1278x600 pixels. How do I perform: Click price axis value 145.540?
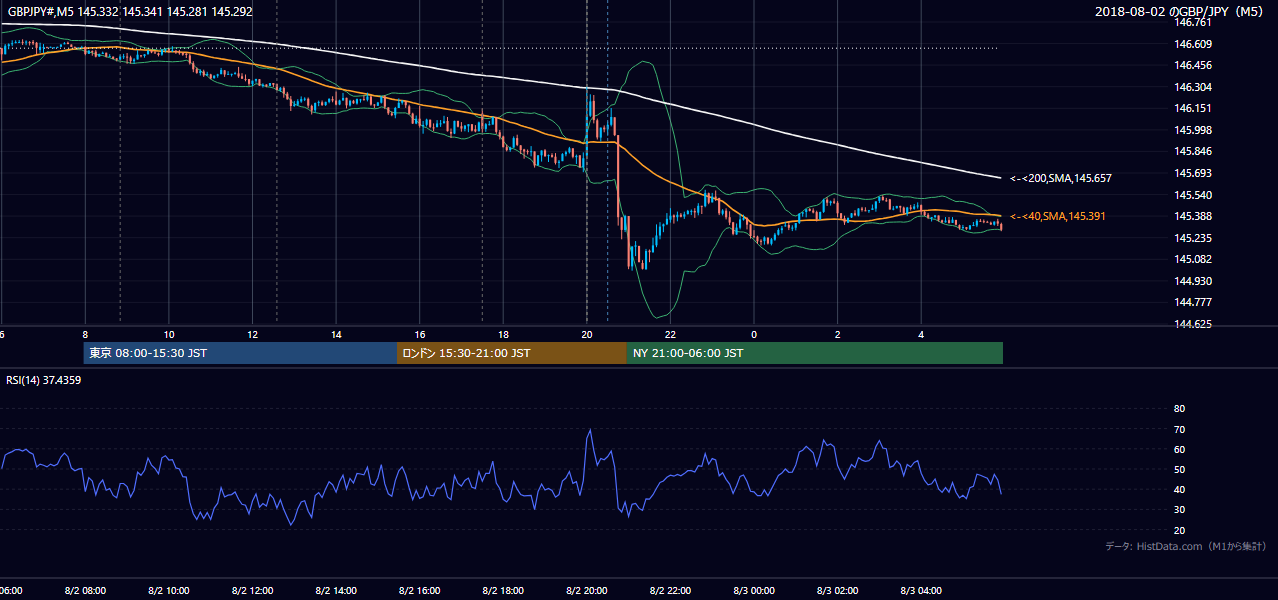(1193, 195)
